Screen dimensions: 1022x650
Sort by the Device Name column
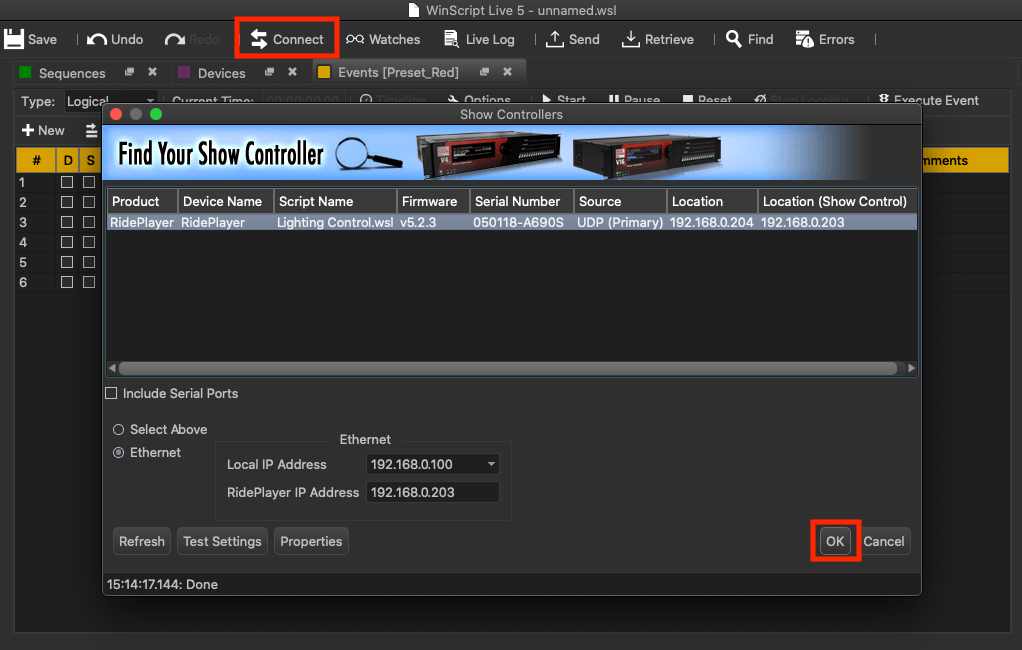point(226,201)
